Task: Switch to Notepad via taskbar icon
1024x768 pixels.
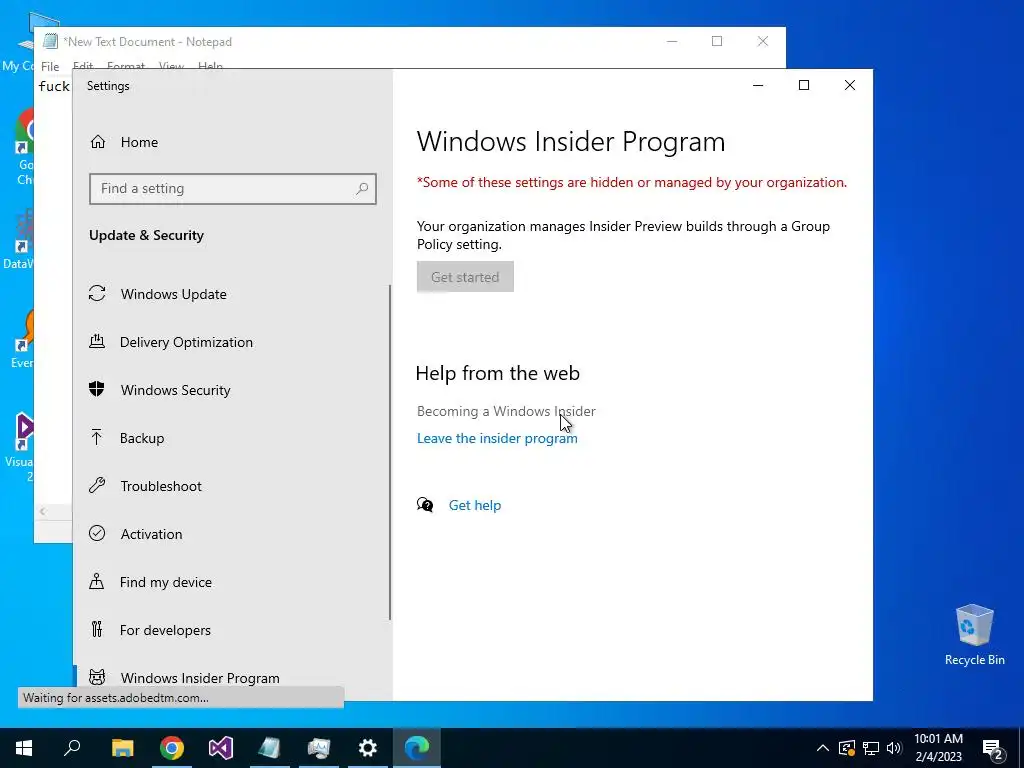Action: click(269, 748)
